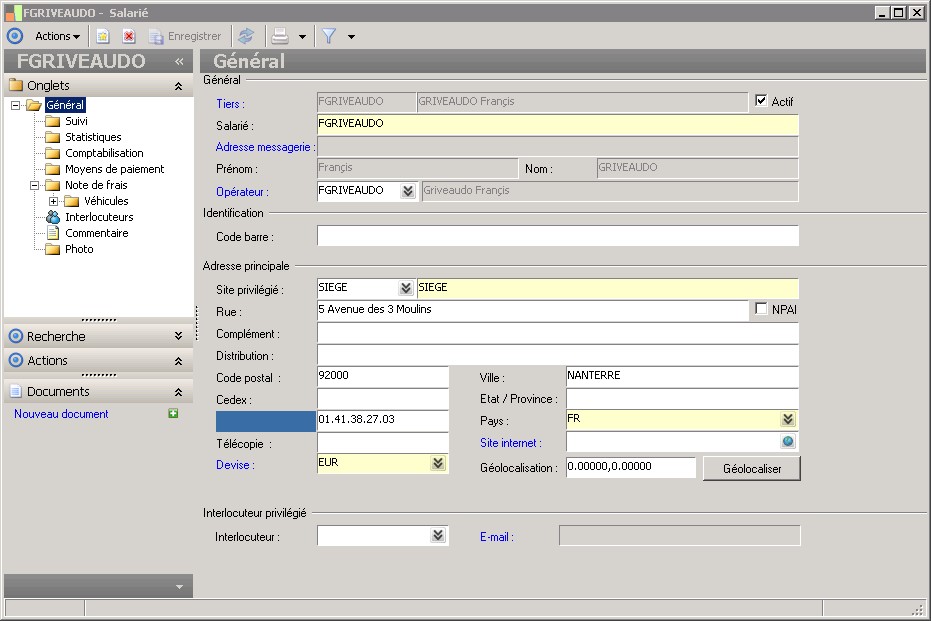Click the printer icon in toolbar
931x621 pixels.
281,36
